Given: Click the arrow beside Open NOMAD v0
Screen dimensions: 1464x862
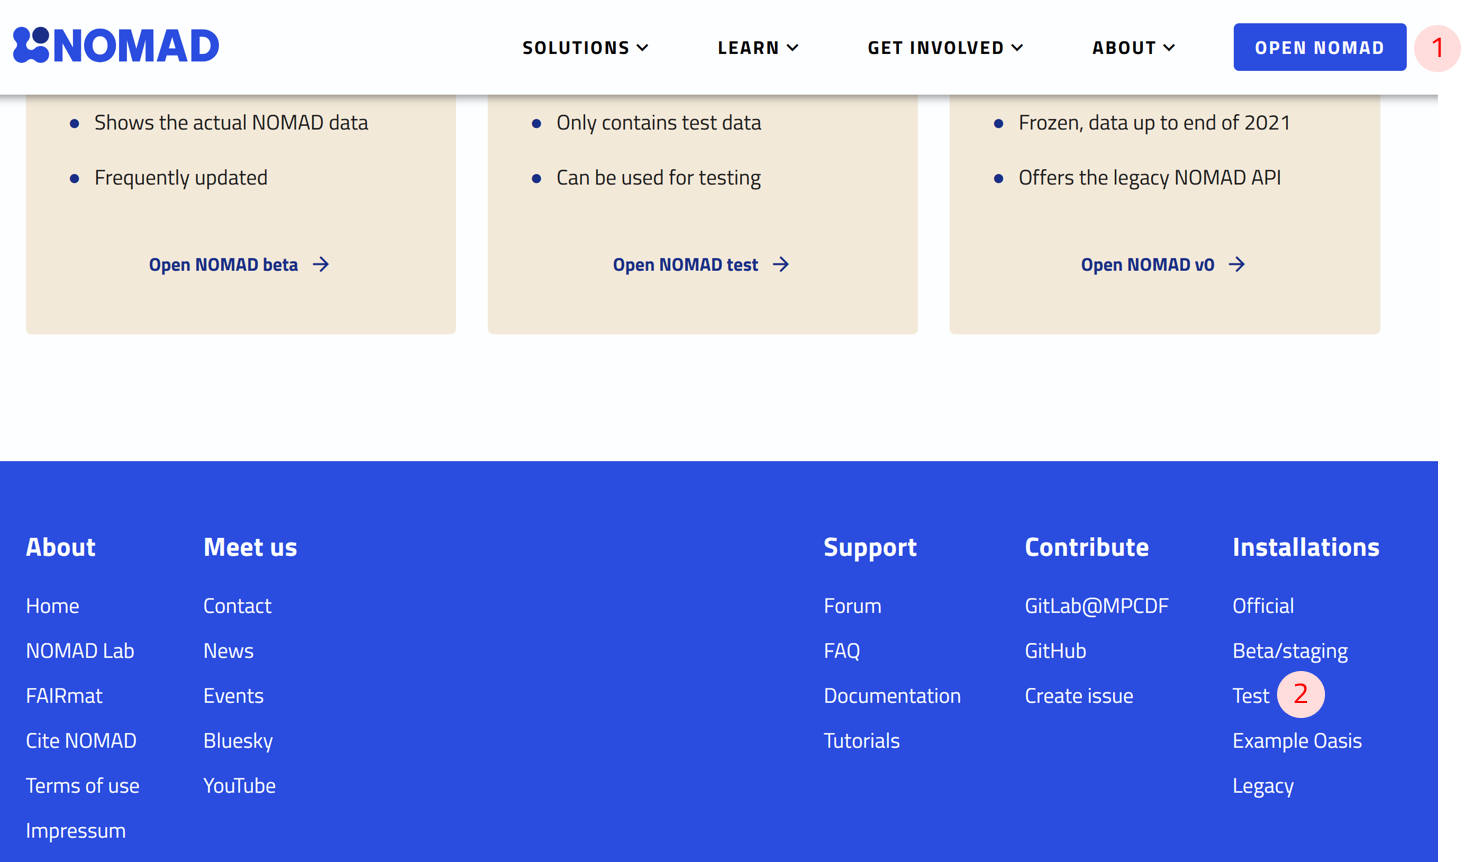Looking at the screenshot, I should [1237, 265].
